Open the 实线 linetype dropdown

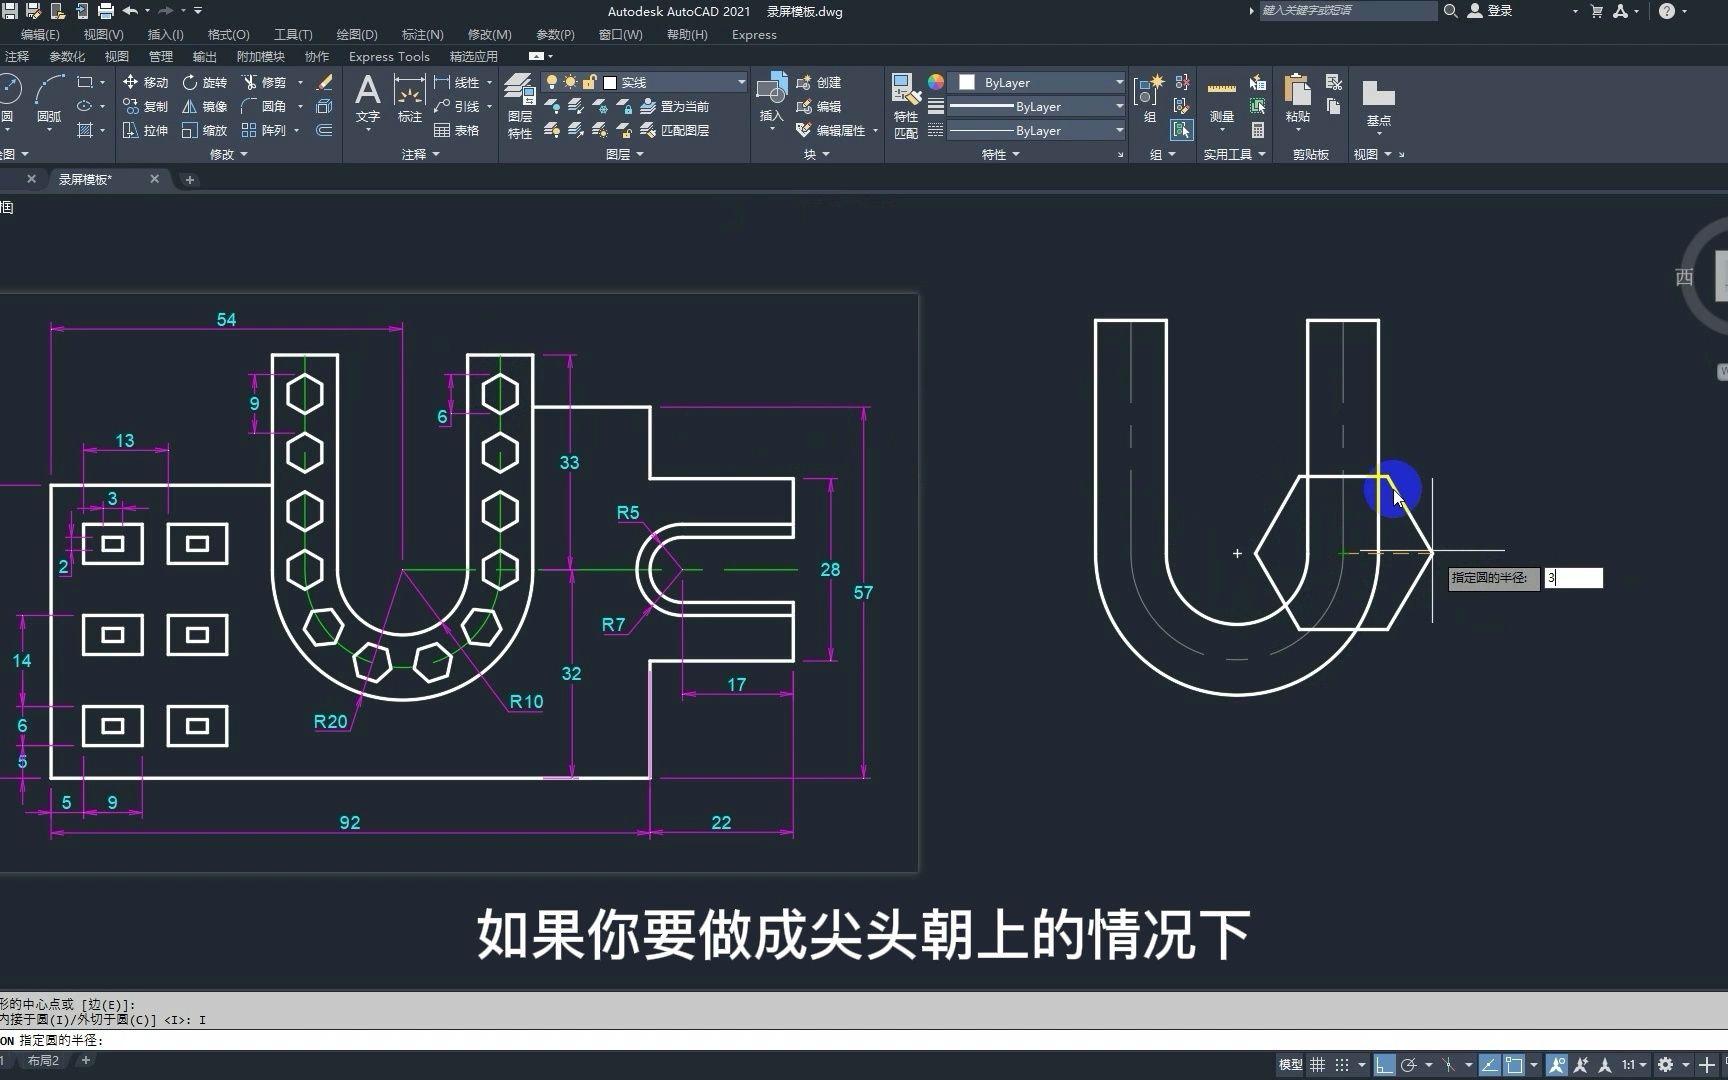click(740, 82)
